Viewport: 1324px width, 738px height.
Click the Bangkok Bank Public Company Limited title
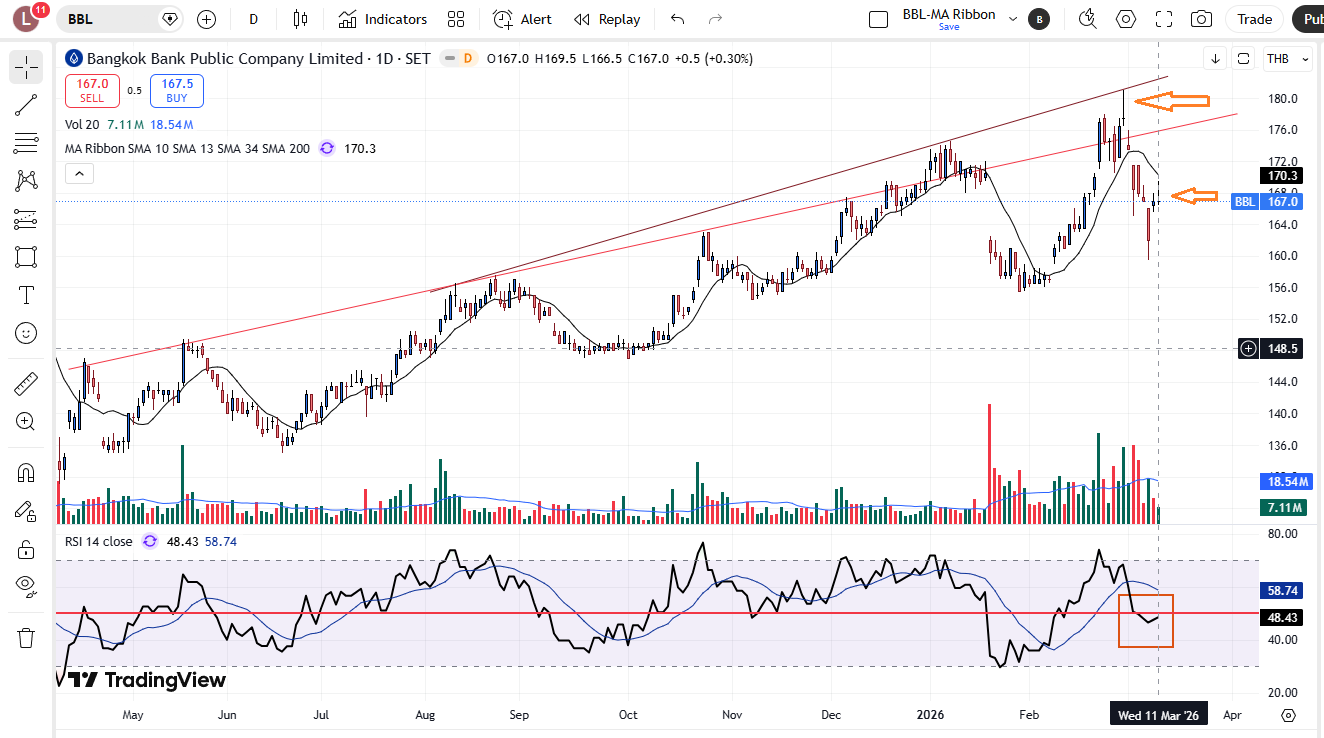pyautogui.click(x=225, y=59)
